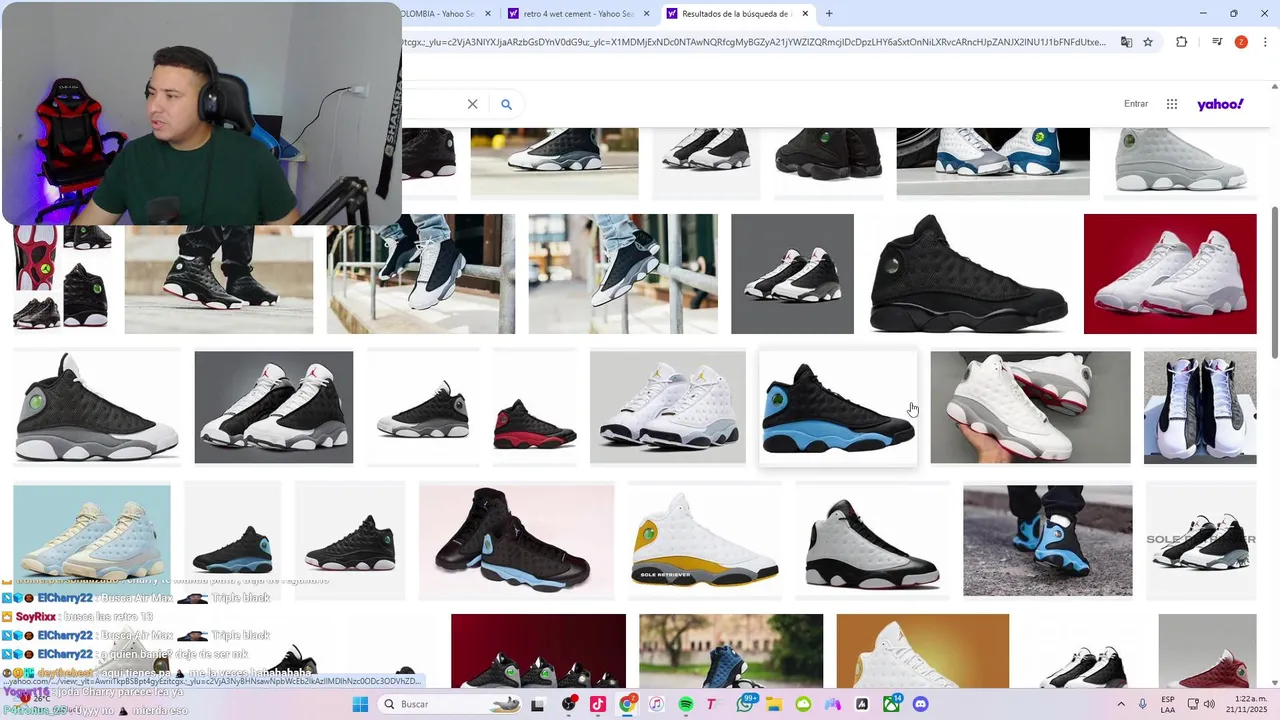Image resolution: width=1280 pixels, height=720 pixels.
Task: Open the Chrome extensions puzzle icon
Action: point(1181,42)
